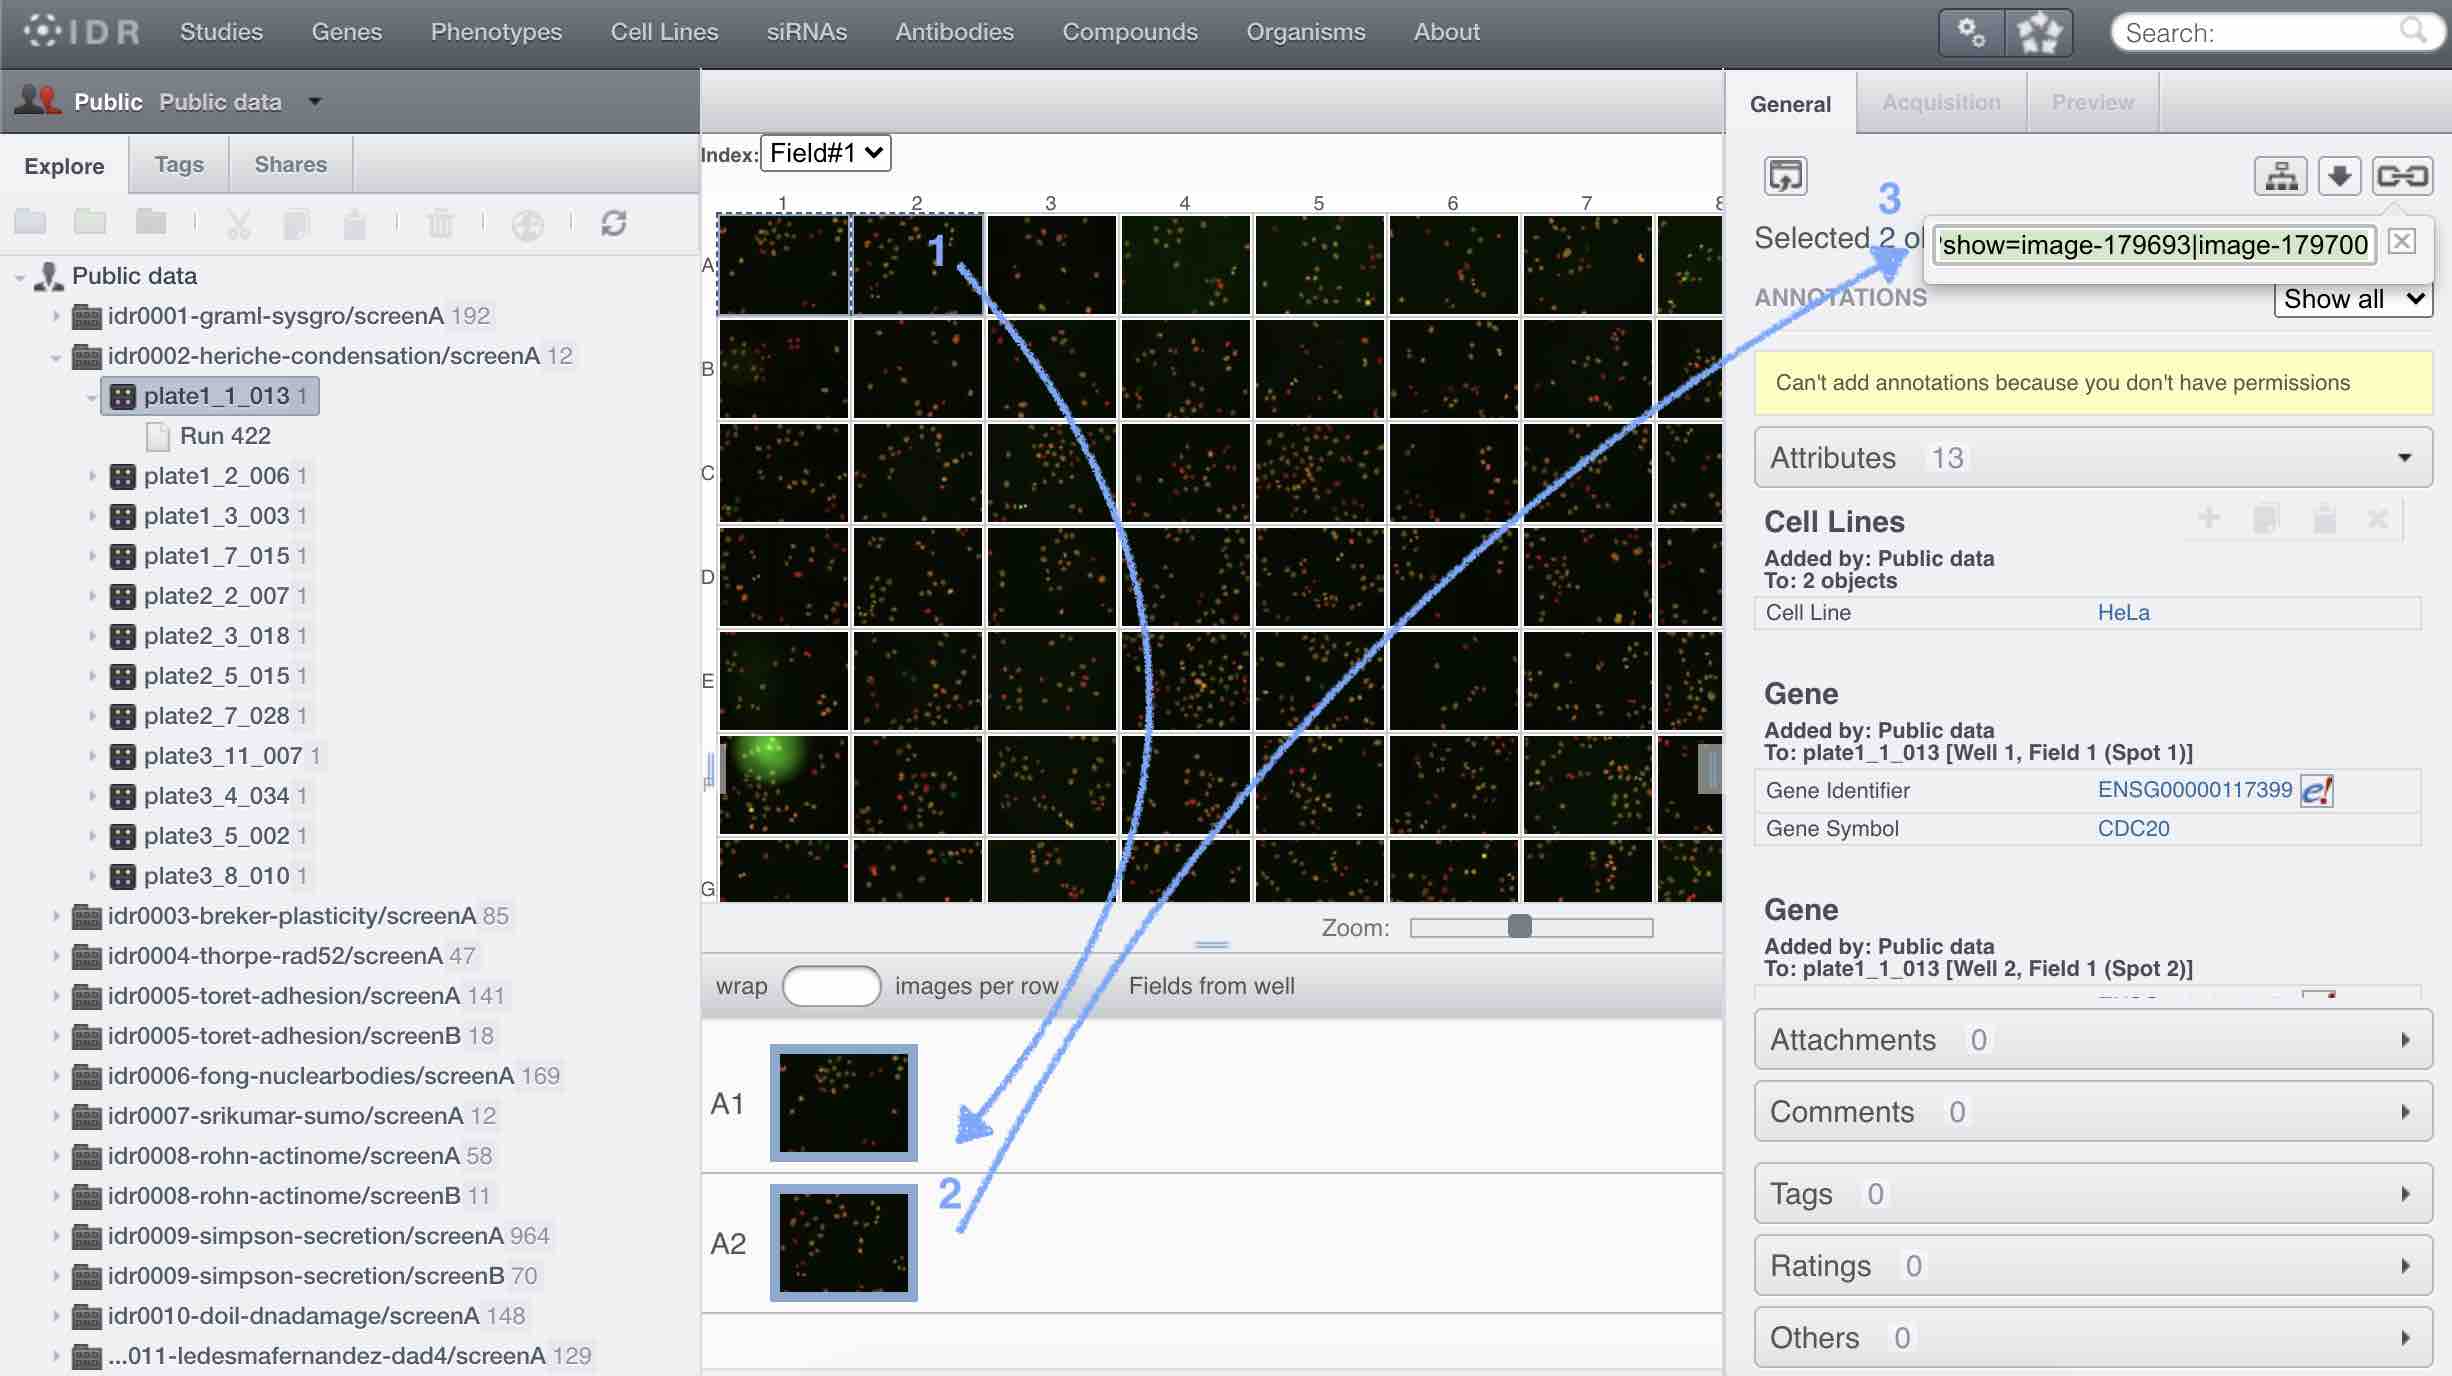Click the link/copy URL icon right panel
This screenshot has width=2452, height=1376.
click(x=2400, y=175)
